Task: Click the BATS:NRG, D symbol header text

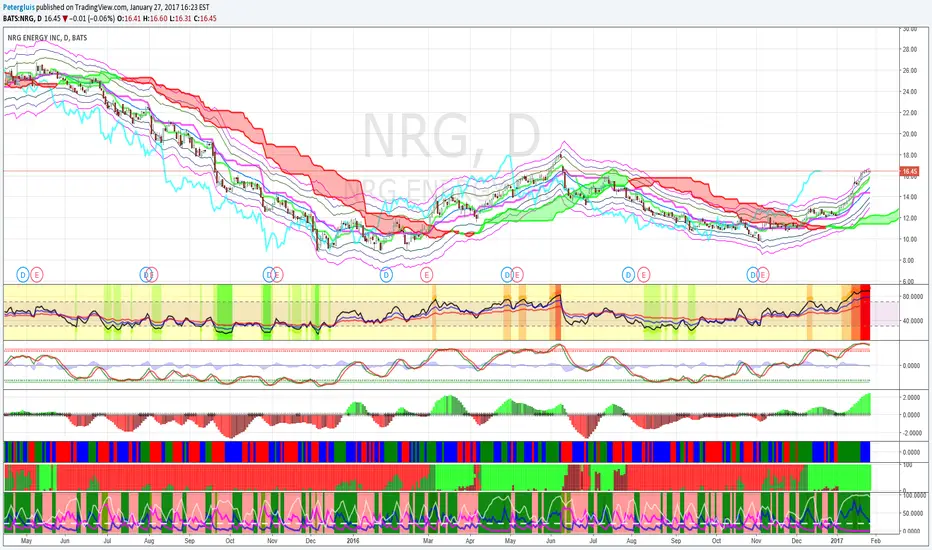Action: pos(22,18)
